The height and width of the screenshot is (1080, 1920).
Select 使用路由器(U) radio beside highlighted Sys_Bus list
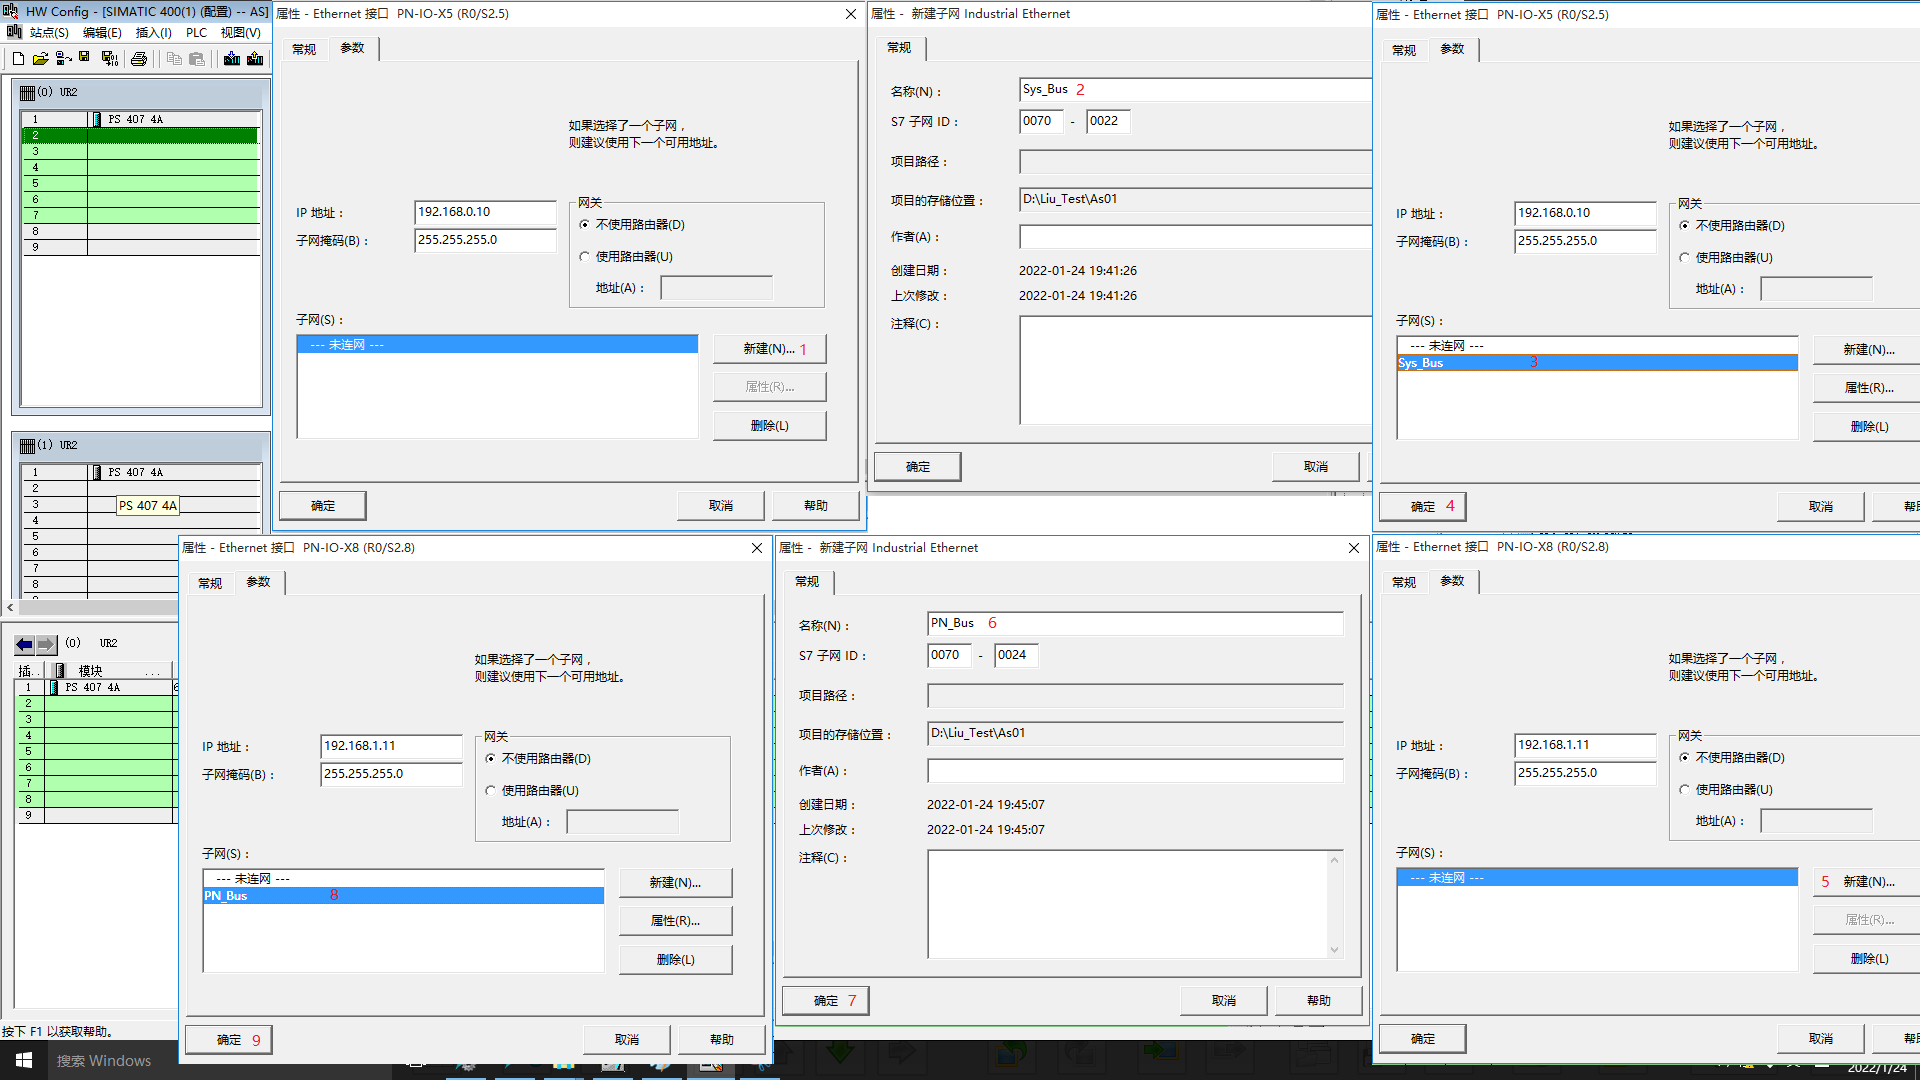pos(1685,258)
